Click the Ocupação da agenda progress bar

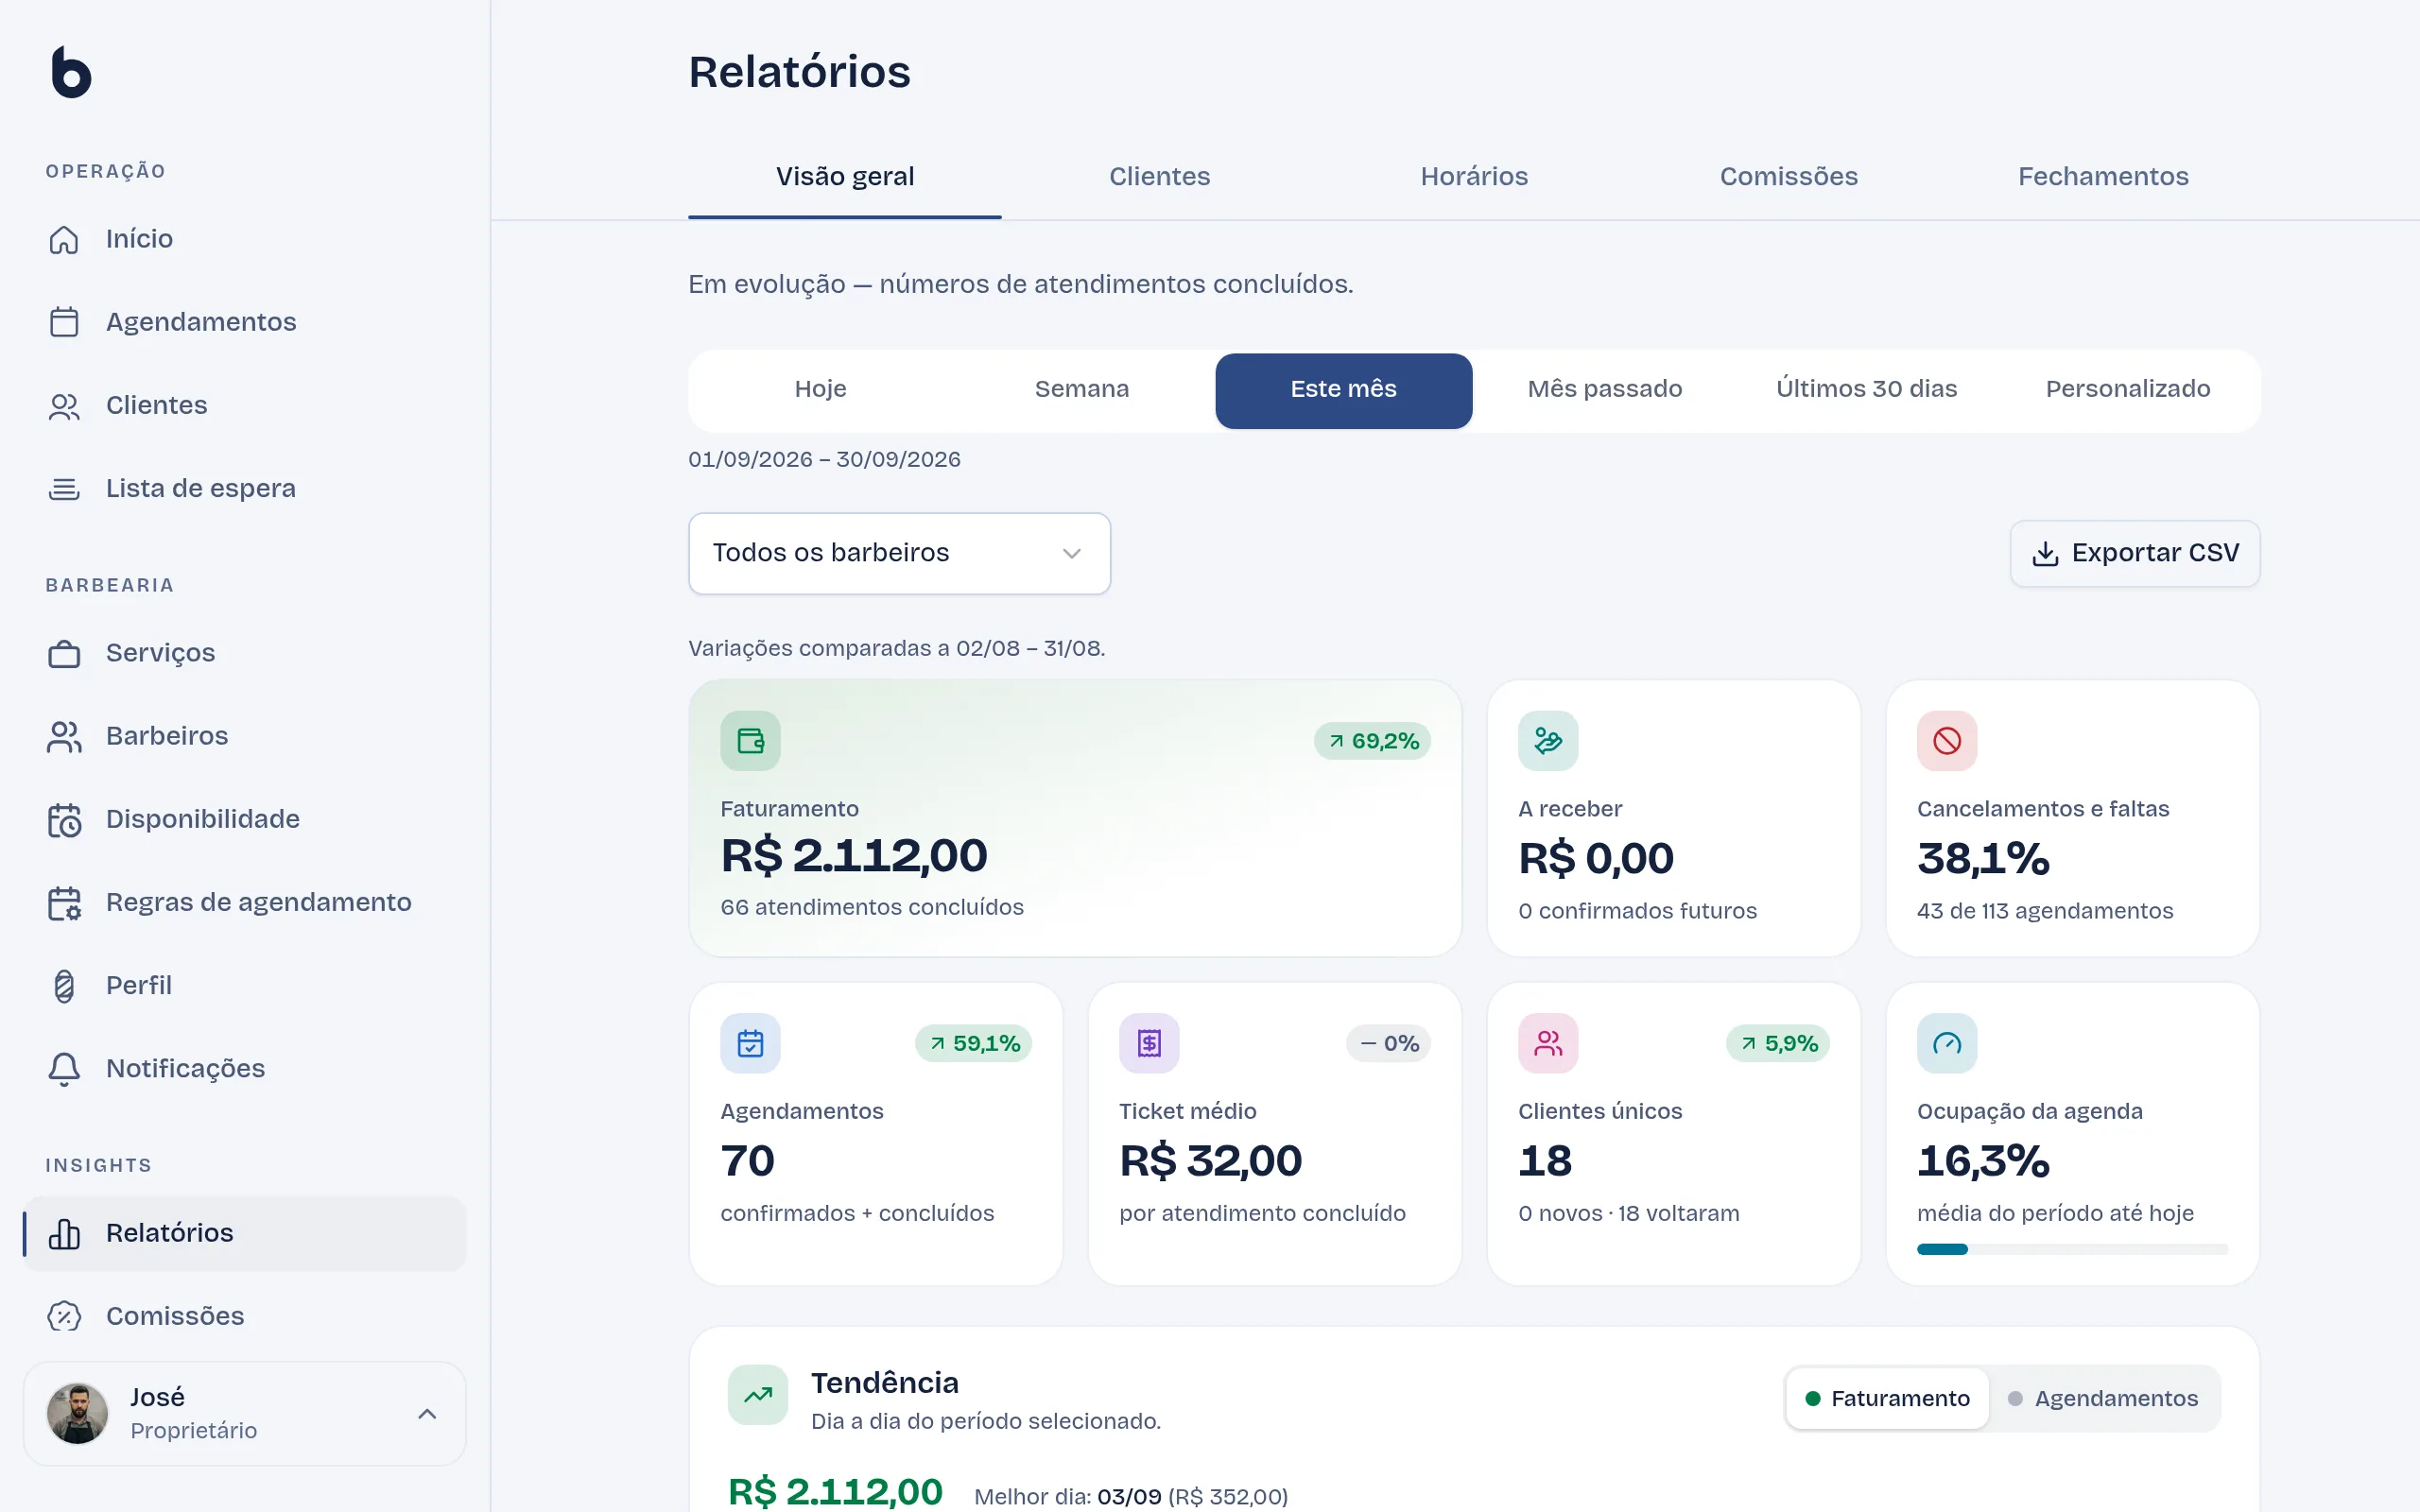click(x=2072, y=1249)
